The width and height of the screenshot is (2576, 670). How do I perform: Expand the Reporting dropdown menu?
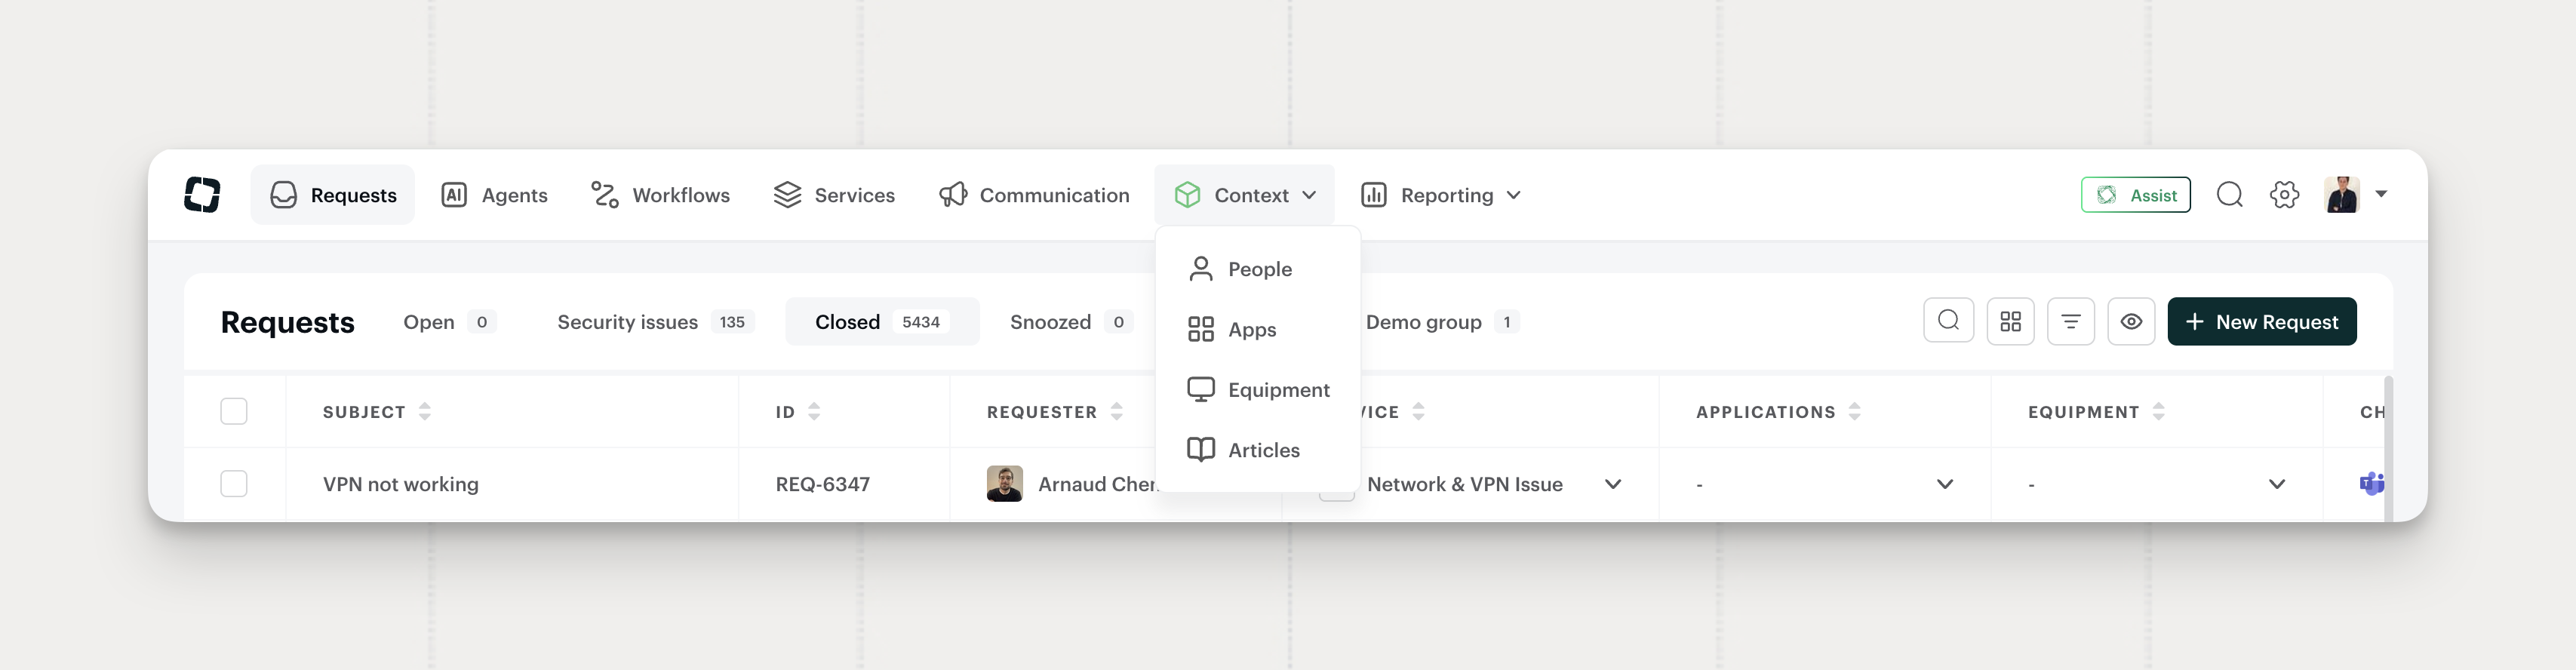tap(1441, 195)
